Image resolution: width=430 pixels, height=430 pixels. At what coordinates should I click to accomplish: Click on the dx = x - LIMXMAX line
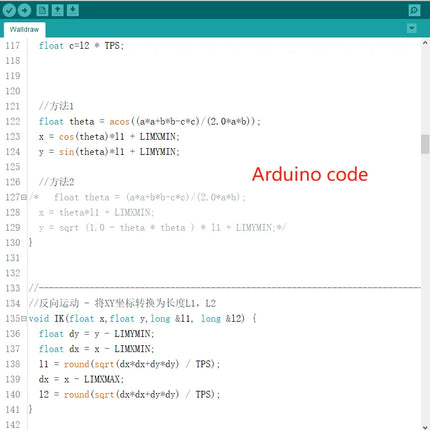point(81,379)
